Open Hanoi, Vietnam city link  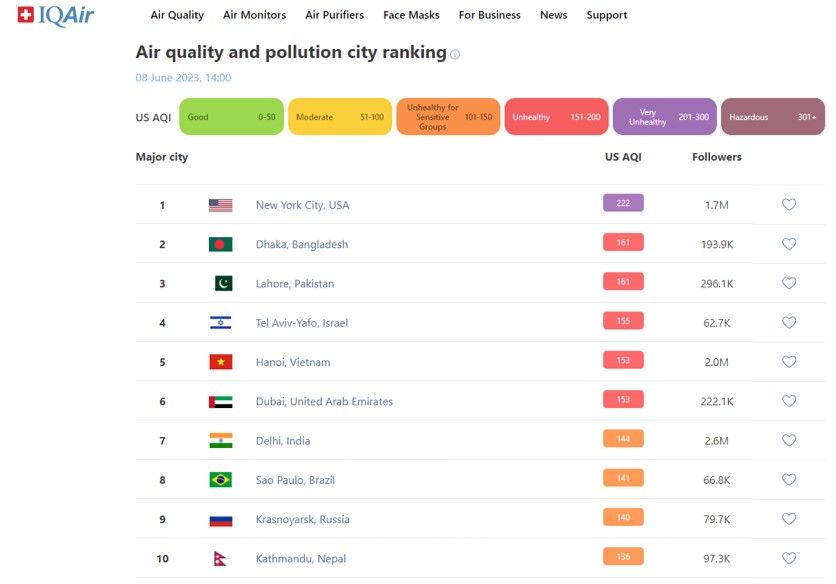pos(293,362)
